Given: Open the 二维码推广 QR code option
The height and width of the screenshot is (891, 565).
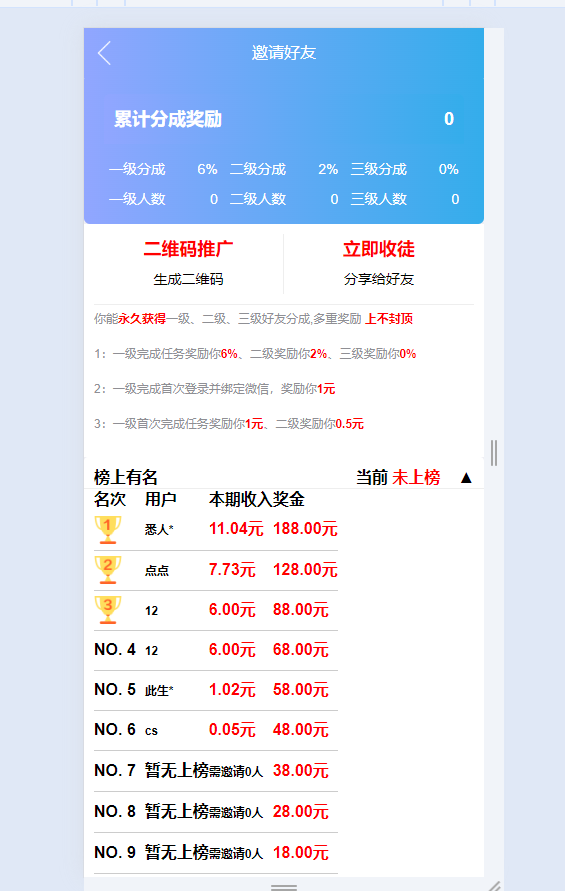Looking at the screenshot, I should tap(188, 249).
